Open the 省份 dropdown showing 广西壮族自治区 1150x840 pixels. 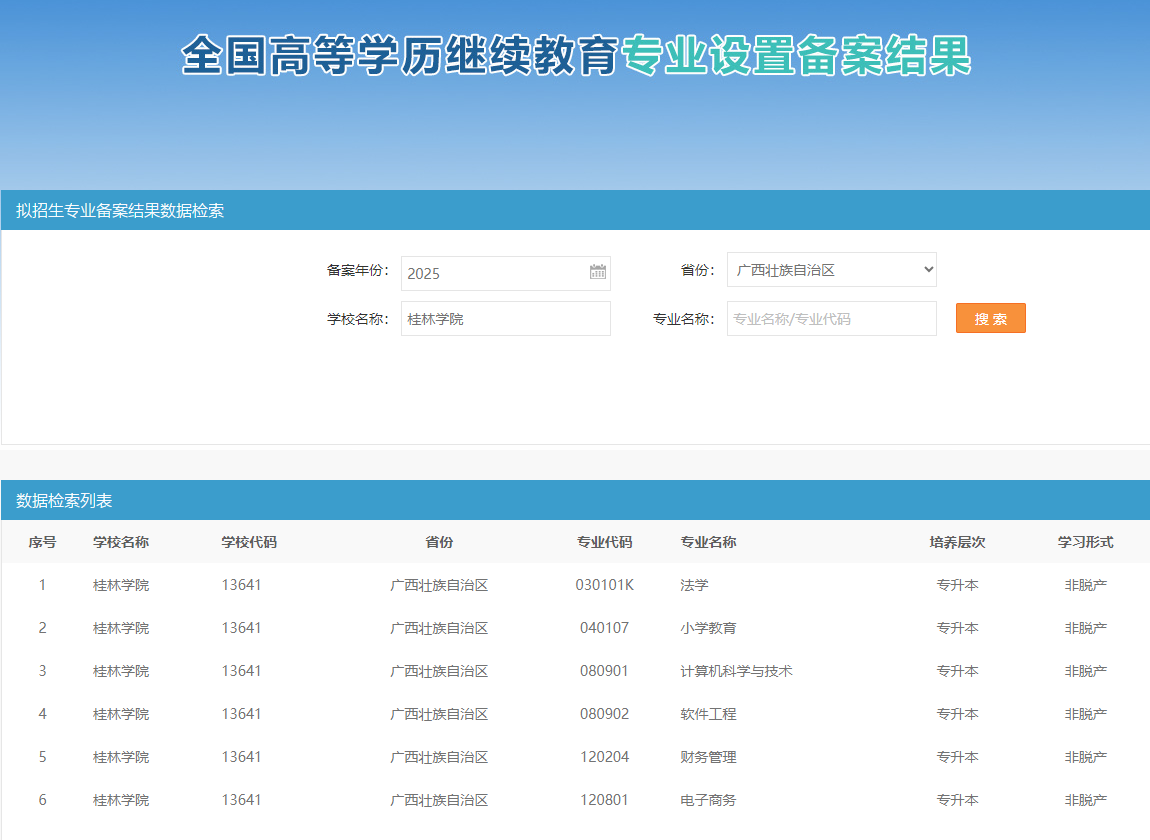(x=831, y=270)
